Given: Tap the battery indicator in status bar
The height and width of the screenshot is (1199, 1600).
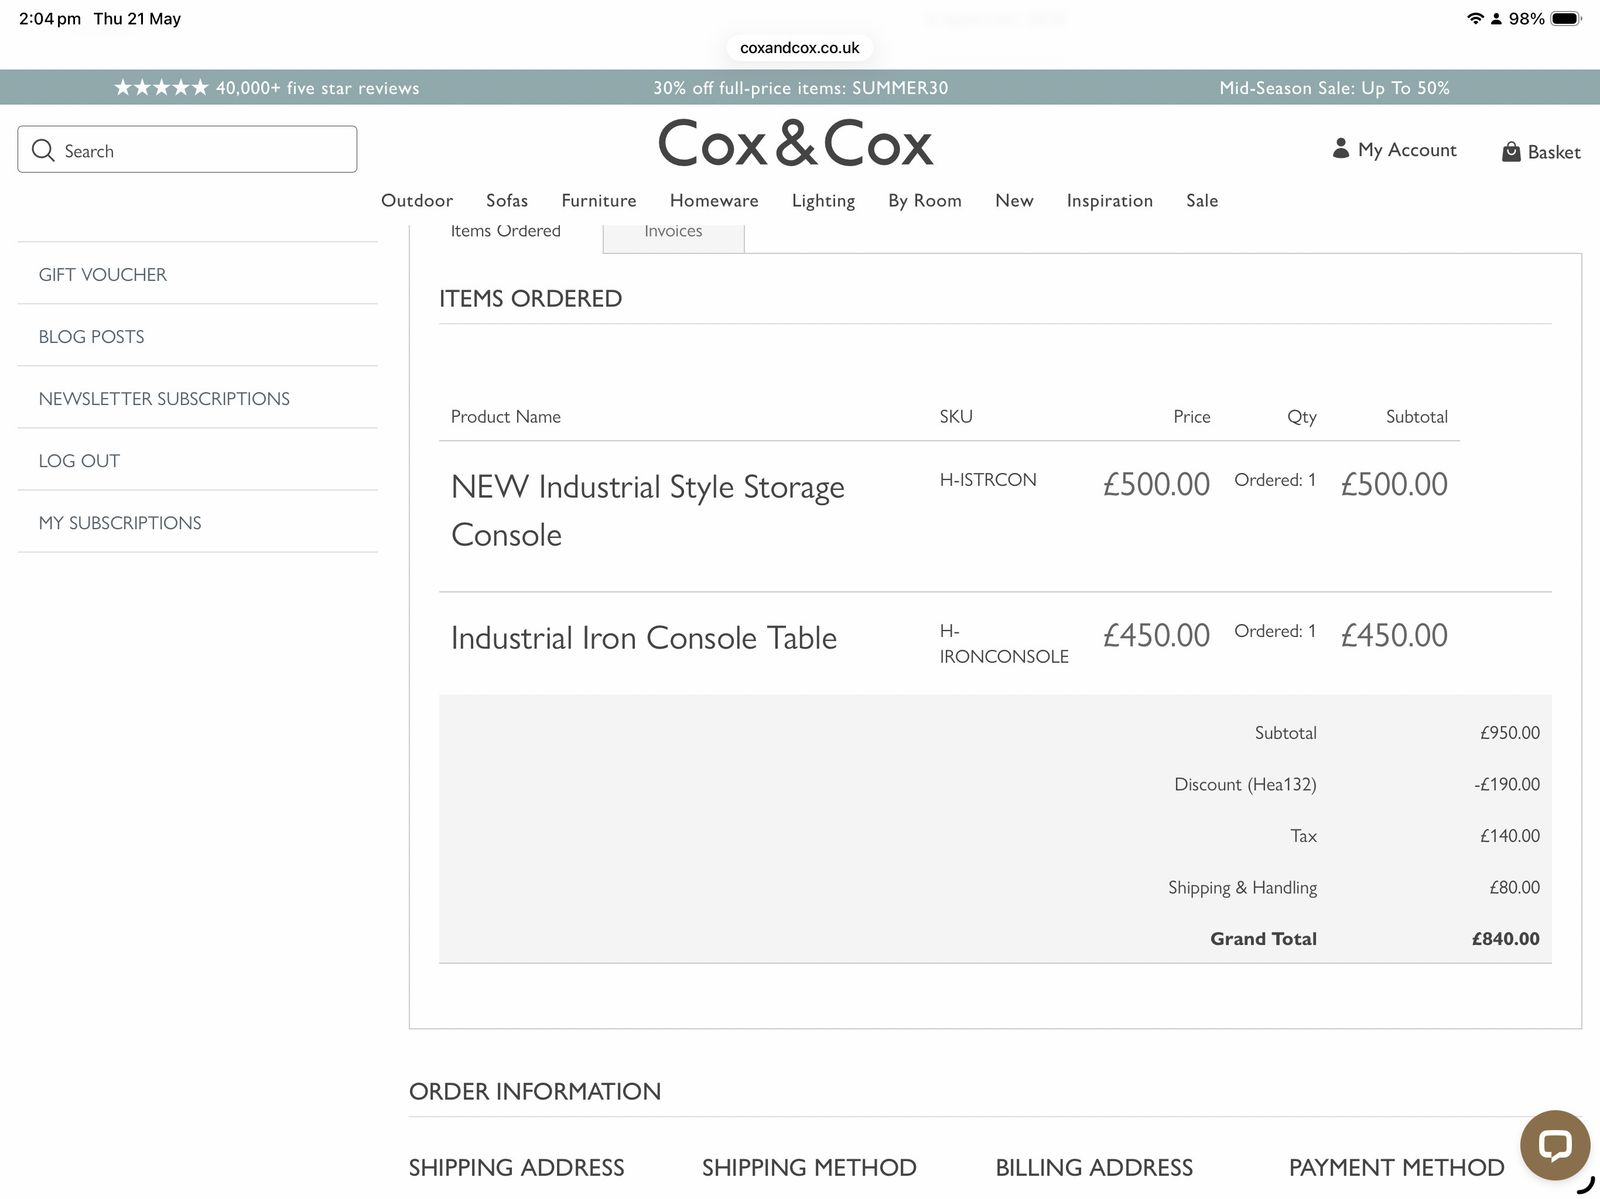Looking at the screenshot, I should click(x=1566, y=18).
